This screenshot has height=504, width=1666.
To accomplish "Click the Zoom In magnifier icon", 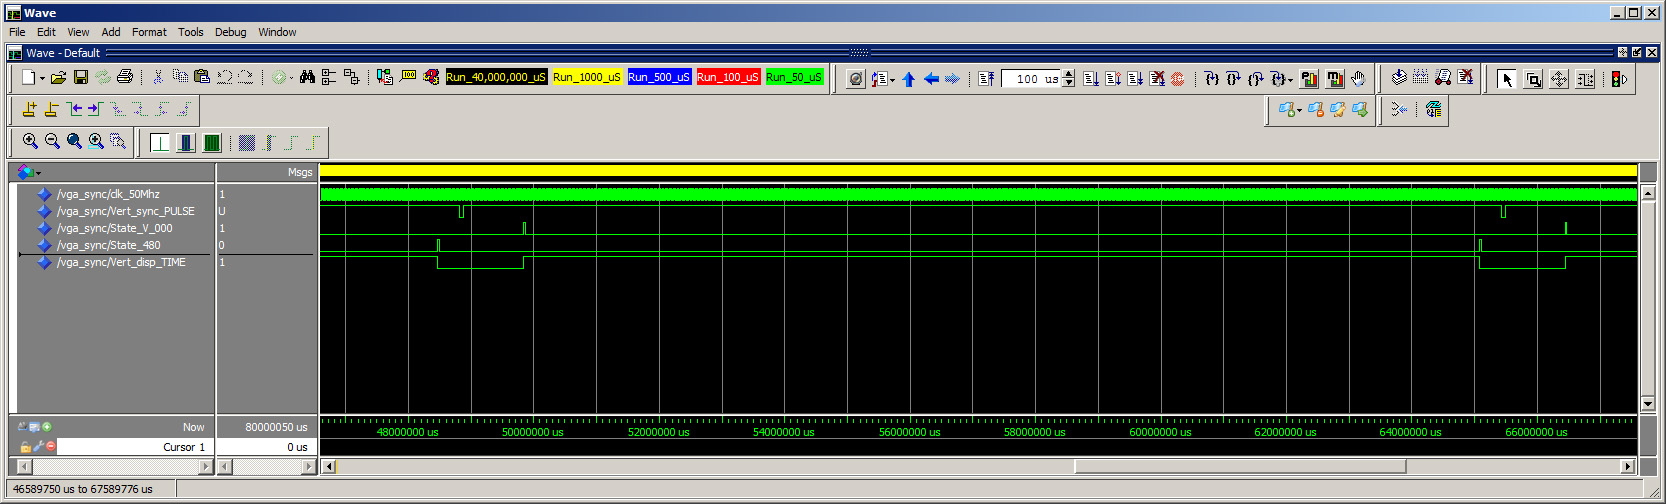I will click(x=30, y=142).
